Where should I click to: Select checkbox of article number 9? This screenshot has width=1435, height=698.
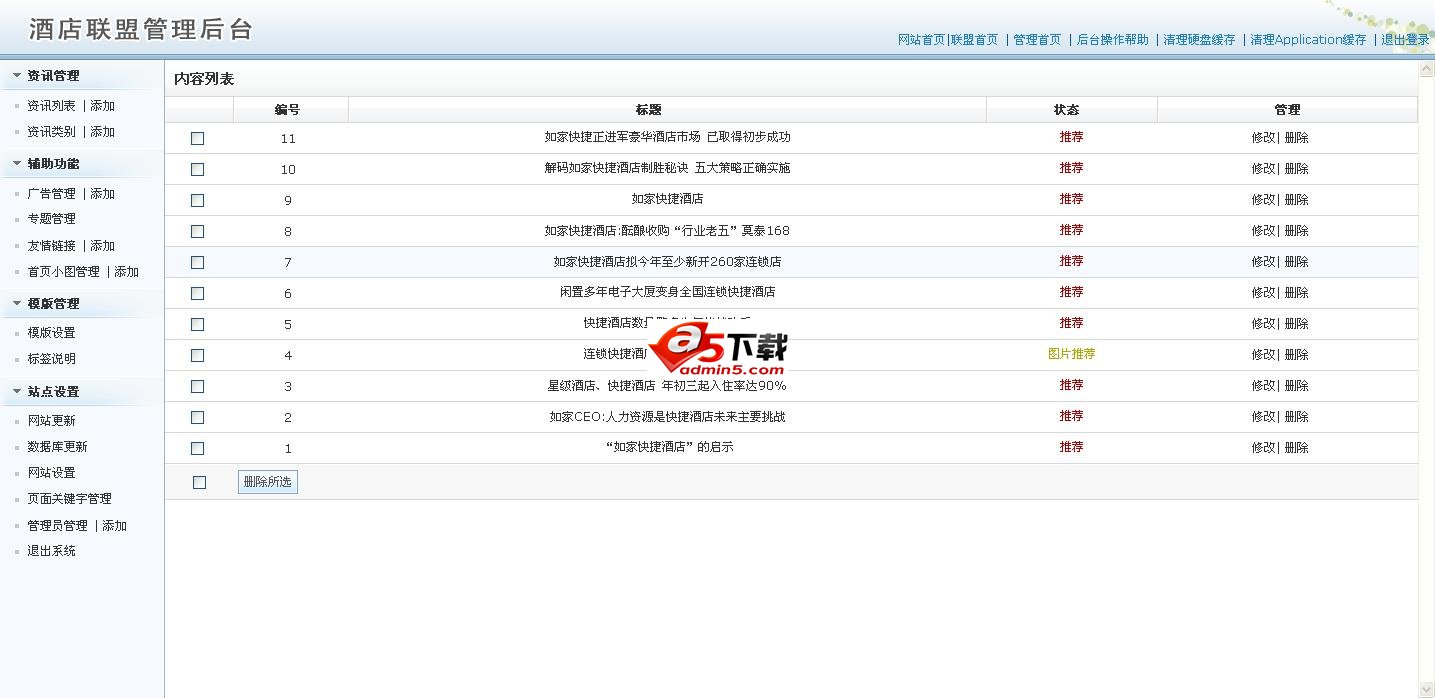(x=197, y=200)
